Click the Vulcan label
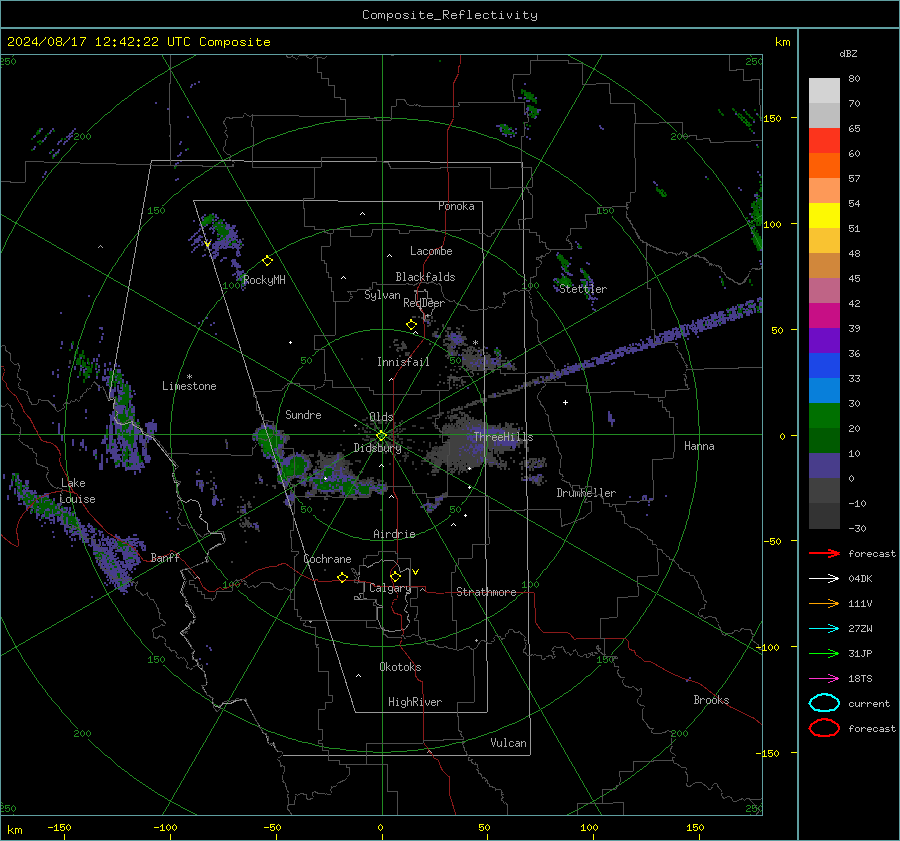900x841 pixels. click(x=509, y=743)
